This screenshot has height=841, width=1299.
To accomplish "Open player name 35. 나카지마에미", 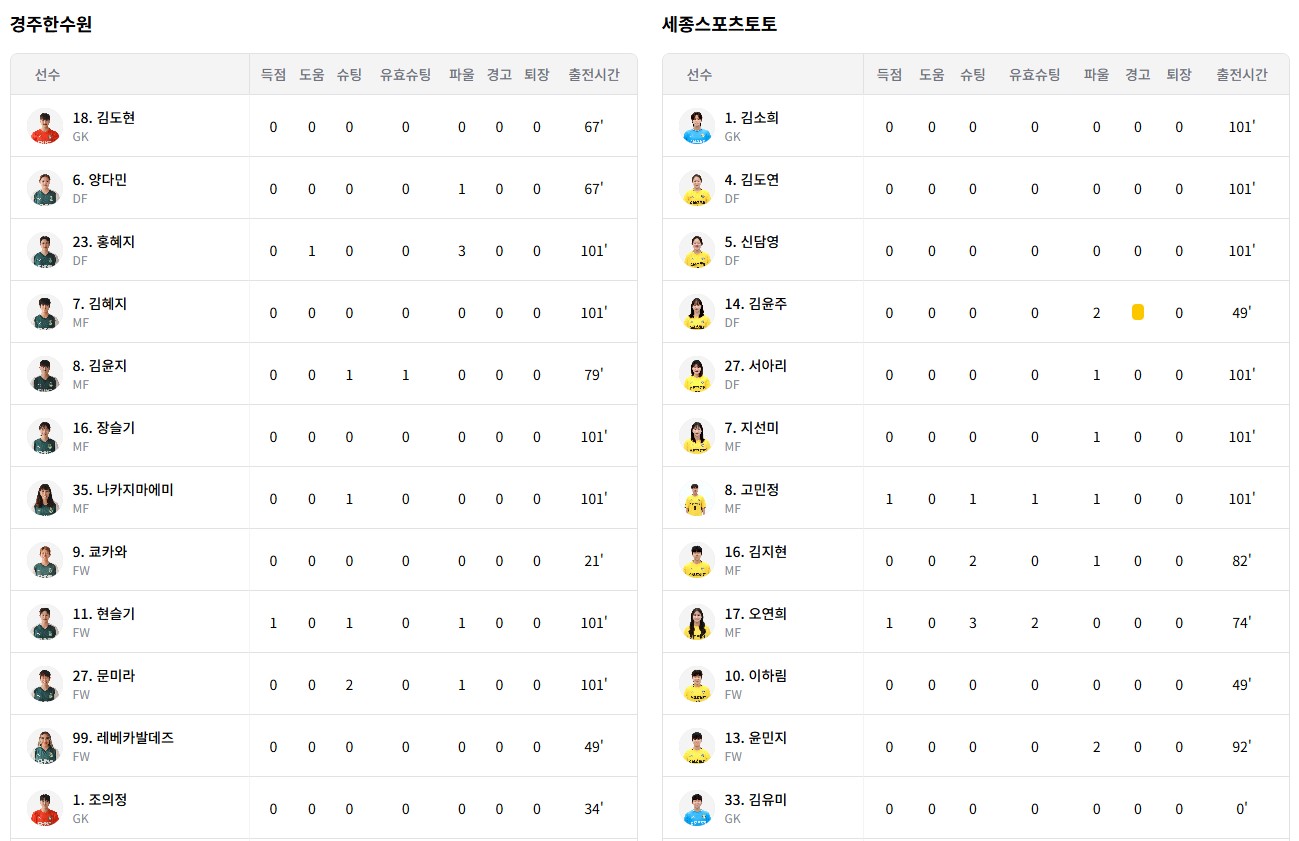I will point(123,490).
